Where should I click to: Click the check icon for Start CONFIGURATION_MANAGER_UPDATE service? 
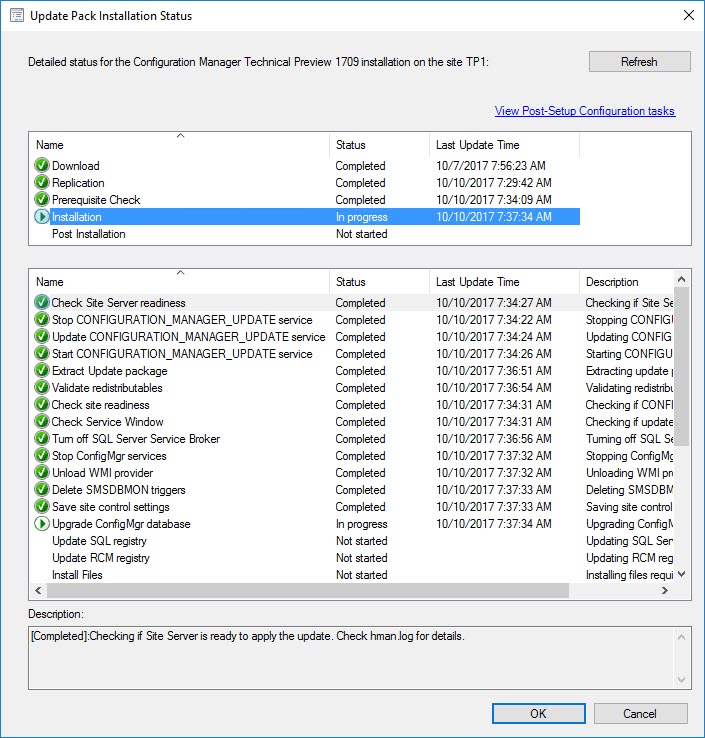(x=42, y=353)
